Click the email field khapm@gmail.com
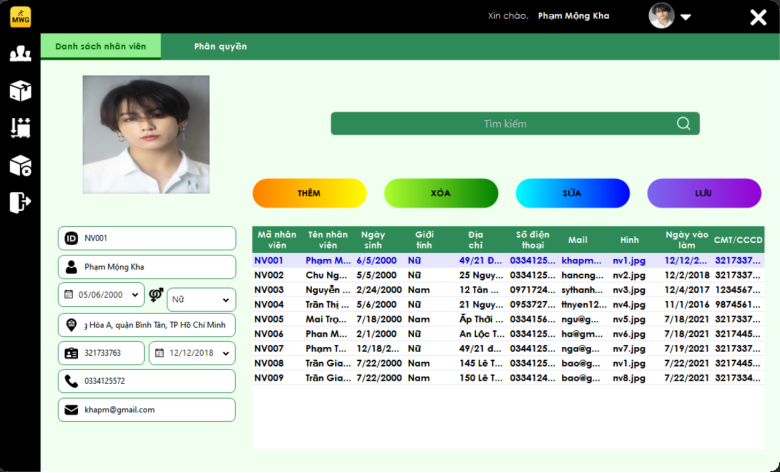Viewport: 780px width, 473px height. (147, 410)
